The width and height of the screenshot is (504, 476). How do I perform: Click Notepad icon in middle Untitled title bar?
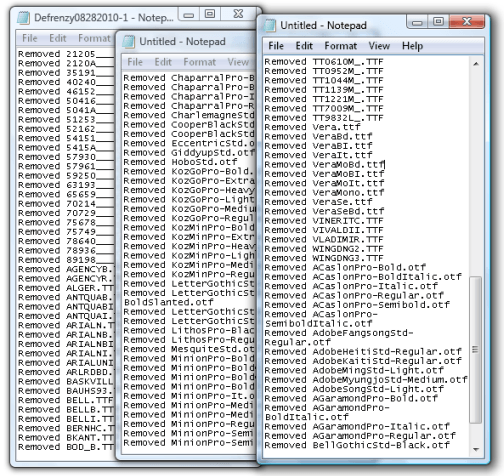click(129, 42)
